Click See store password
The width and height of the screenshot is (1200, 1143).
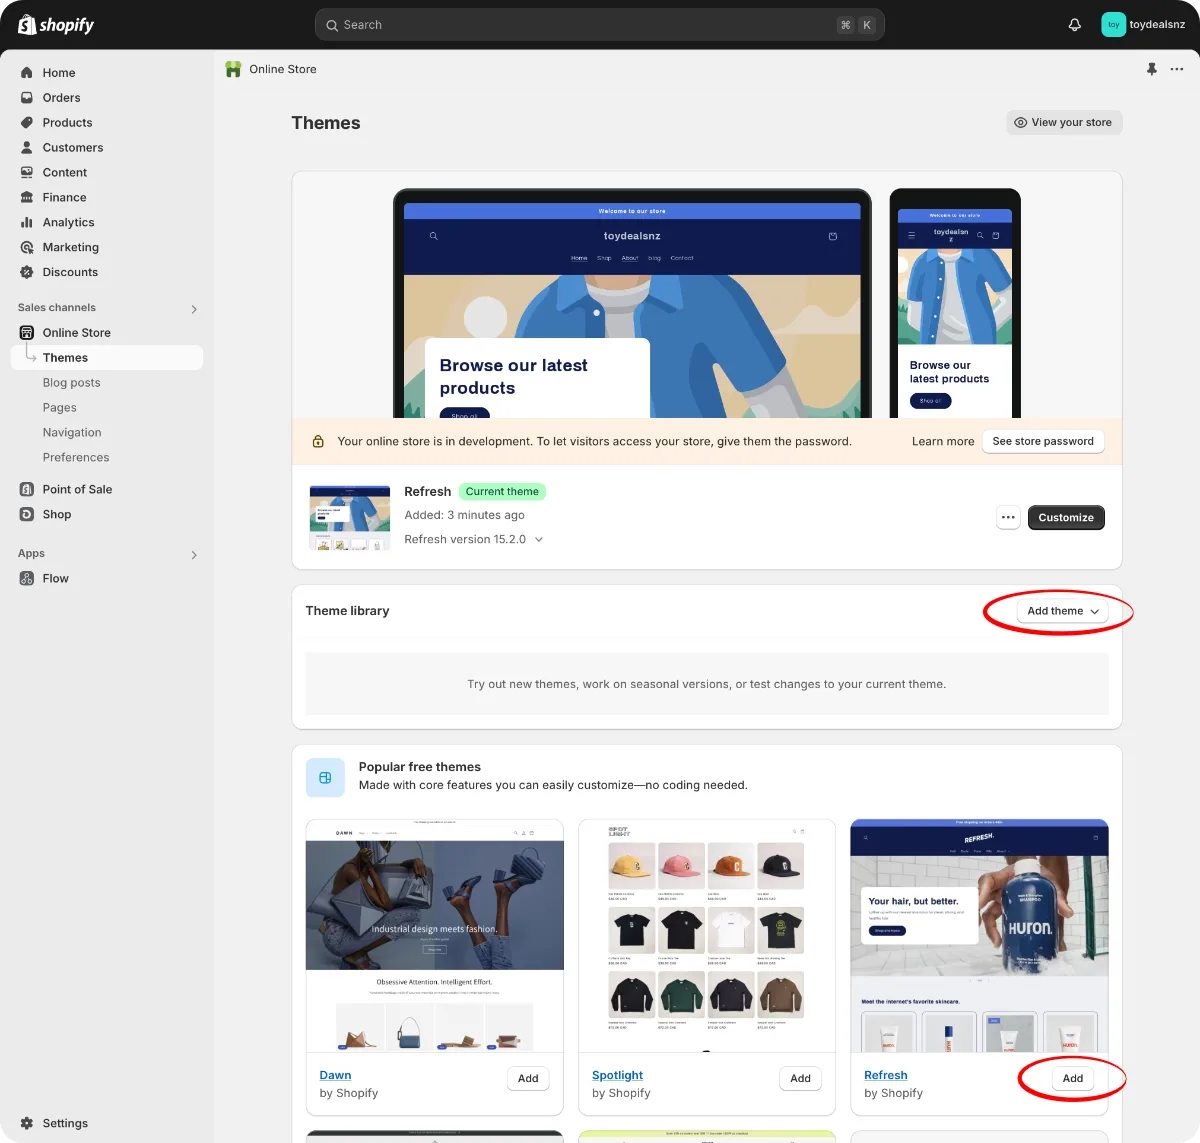[1043, 442]
